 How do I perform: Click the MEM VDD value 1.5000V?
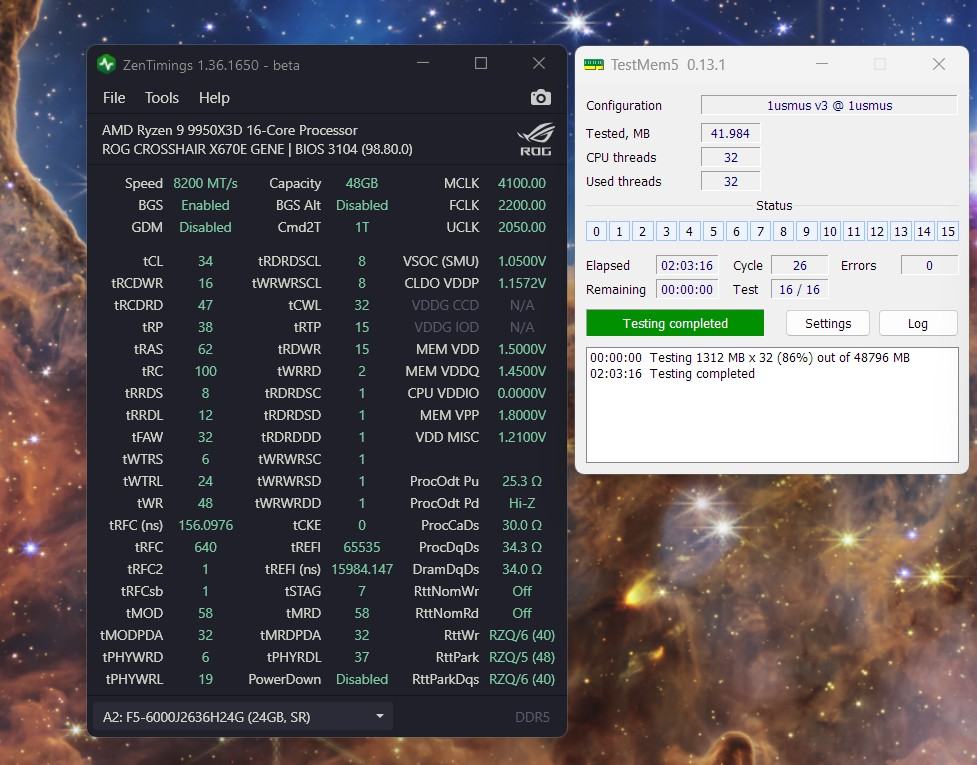[522, 349]
